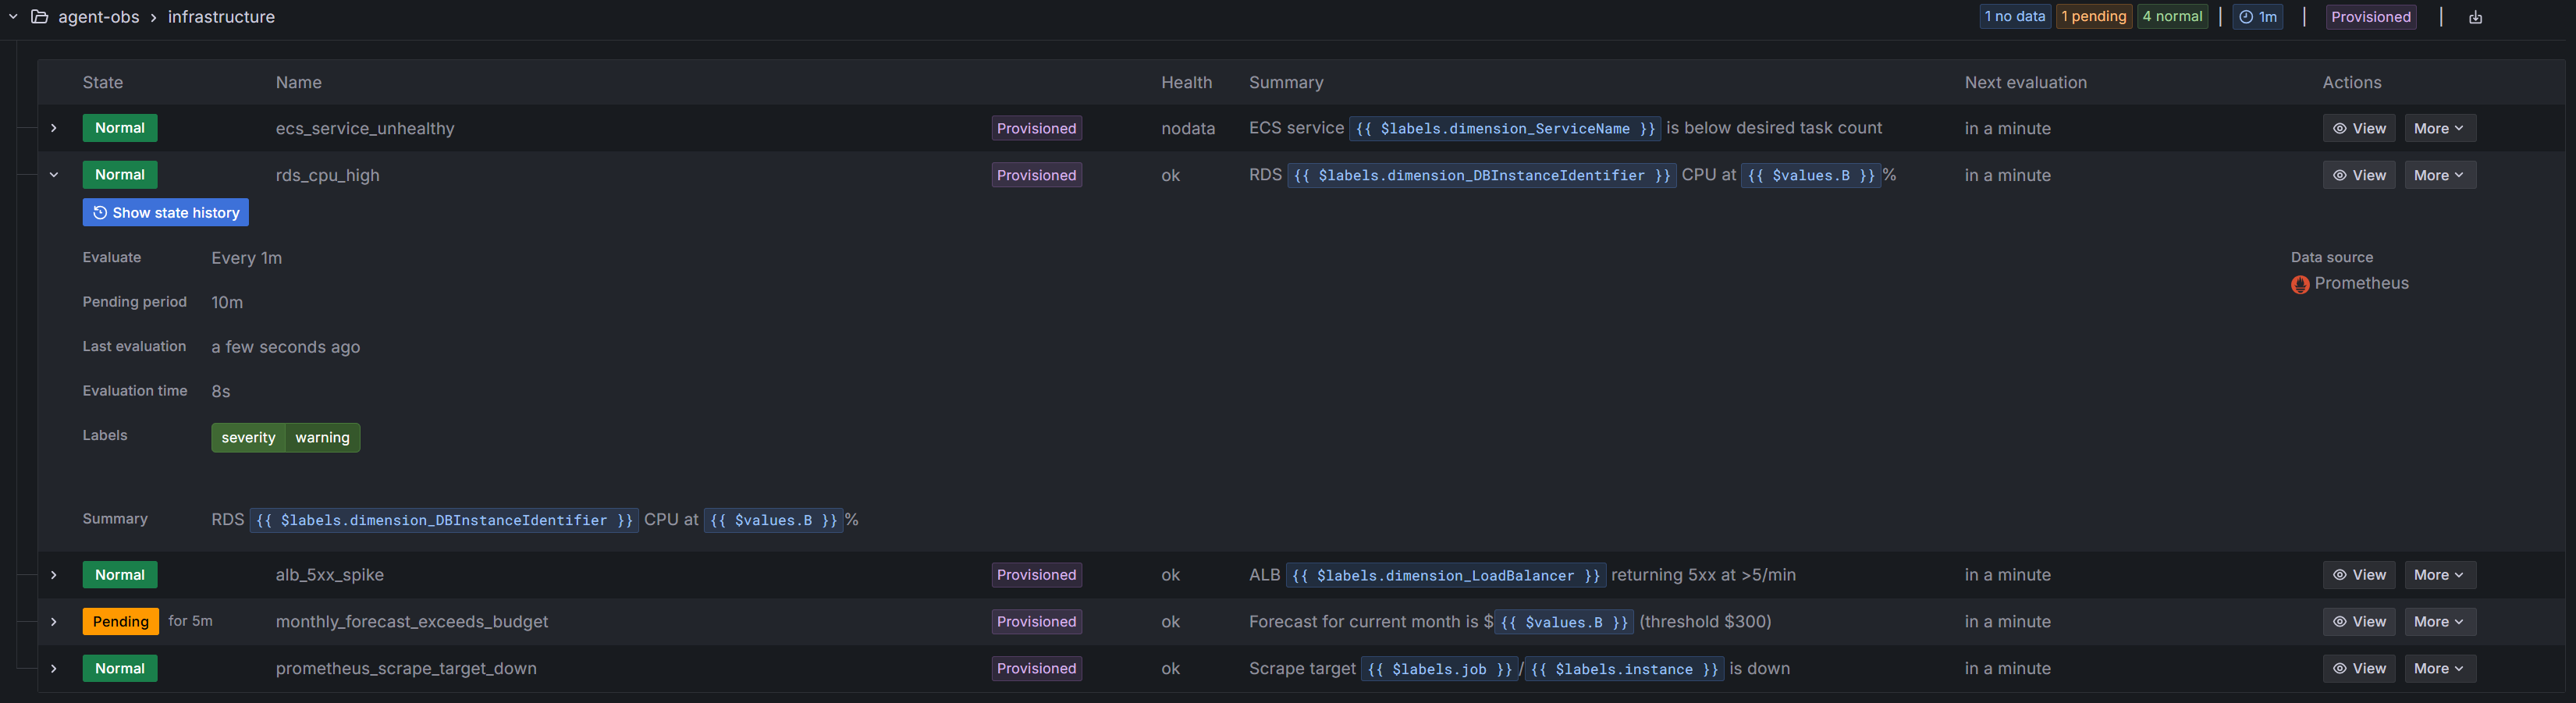The width and height of the screenshot is (2576, 703).
Task: Click Normal state badge for alb_5xx_spike
Action: (x=120, y=575)
